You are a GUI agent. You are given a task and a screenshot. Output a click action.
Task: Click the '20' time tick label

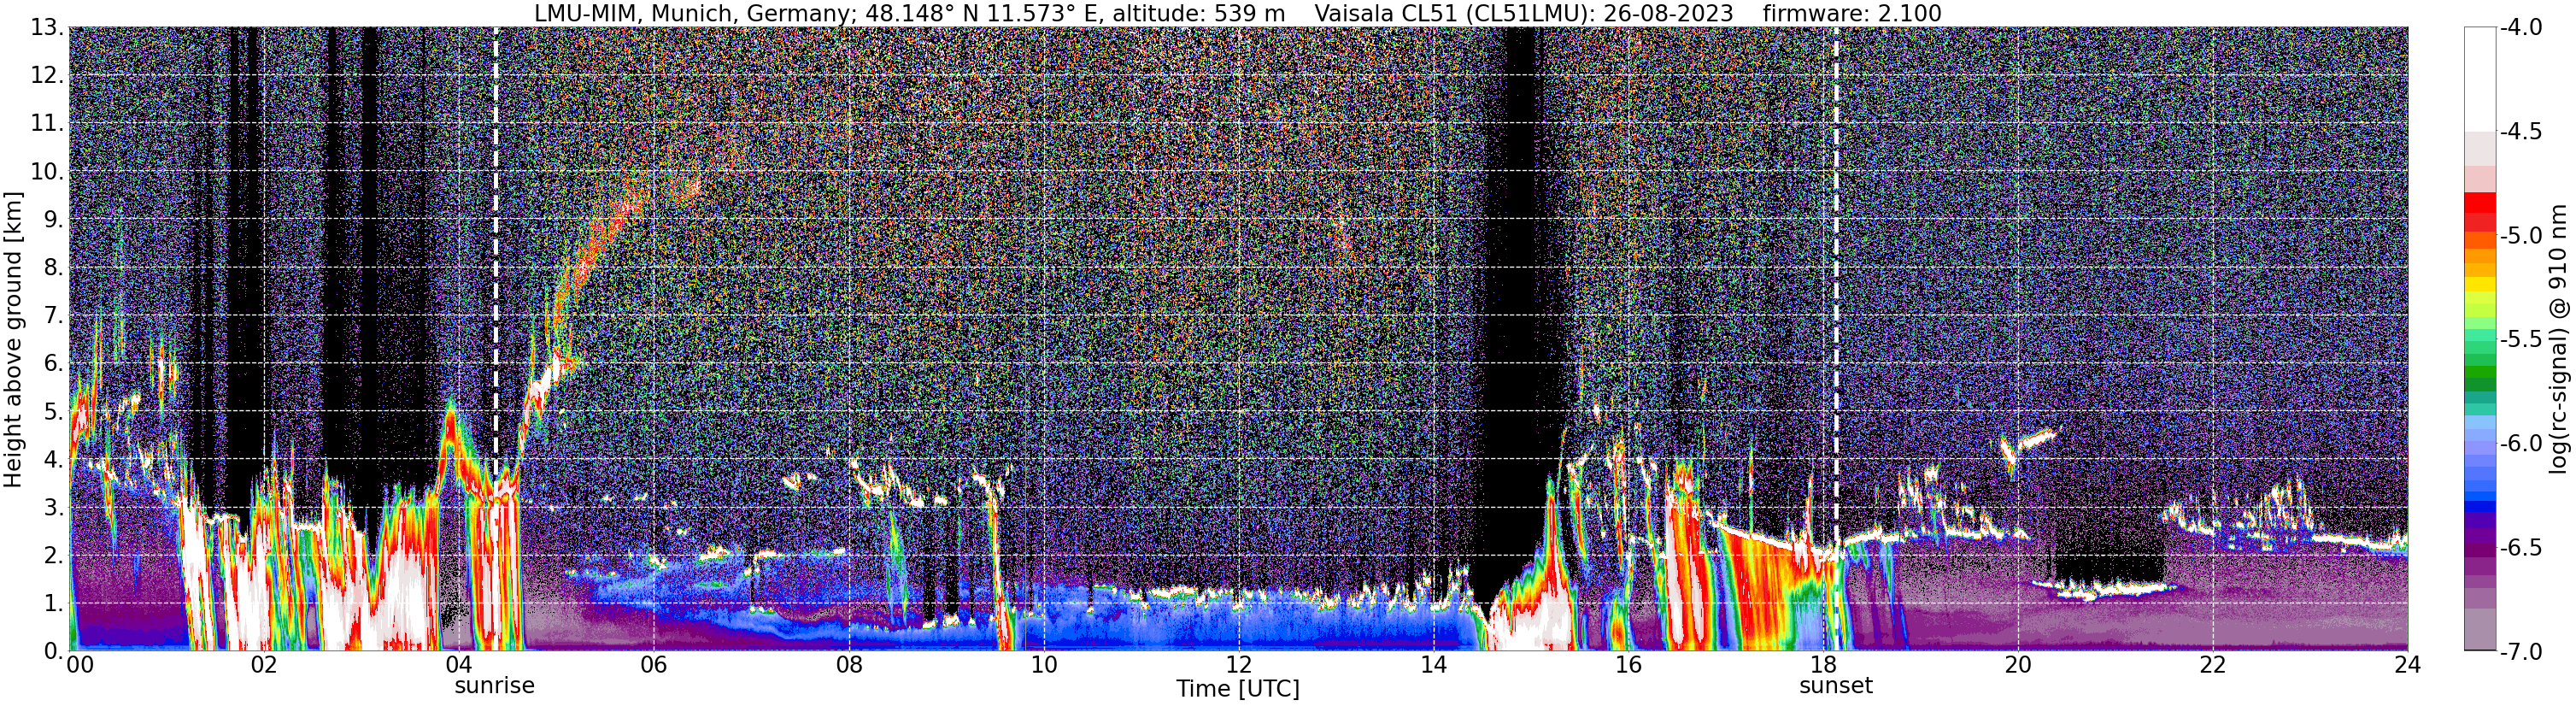(2018, 665)
